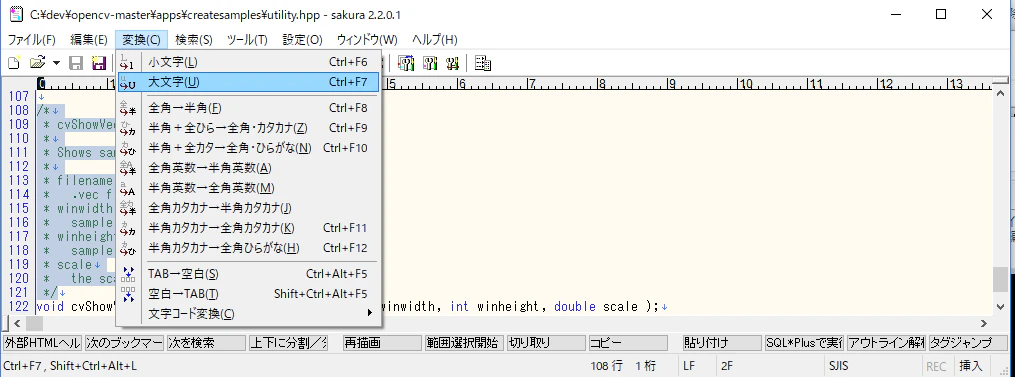Select 半角カタカナ→全角ひらがな(H)
1015x377 pixels.
[x=249, y=248]
